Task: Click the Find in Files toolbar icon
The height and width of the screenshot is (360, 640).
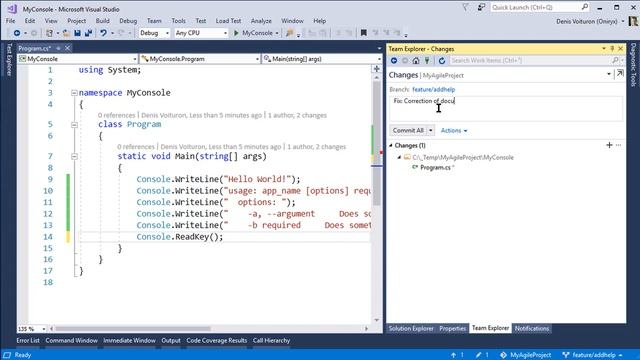Action: 290,33
